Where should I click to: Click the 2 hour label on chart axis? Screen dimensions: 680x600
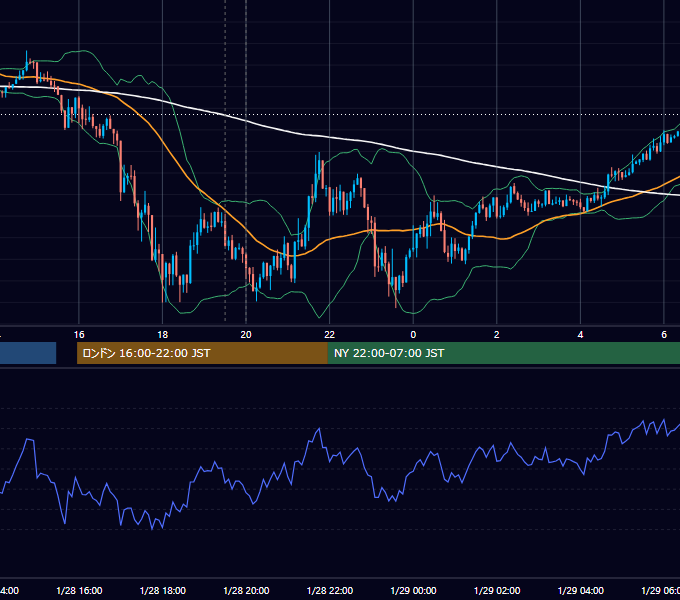[x=497, y=335]
